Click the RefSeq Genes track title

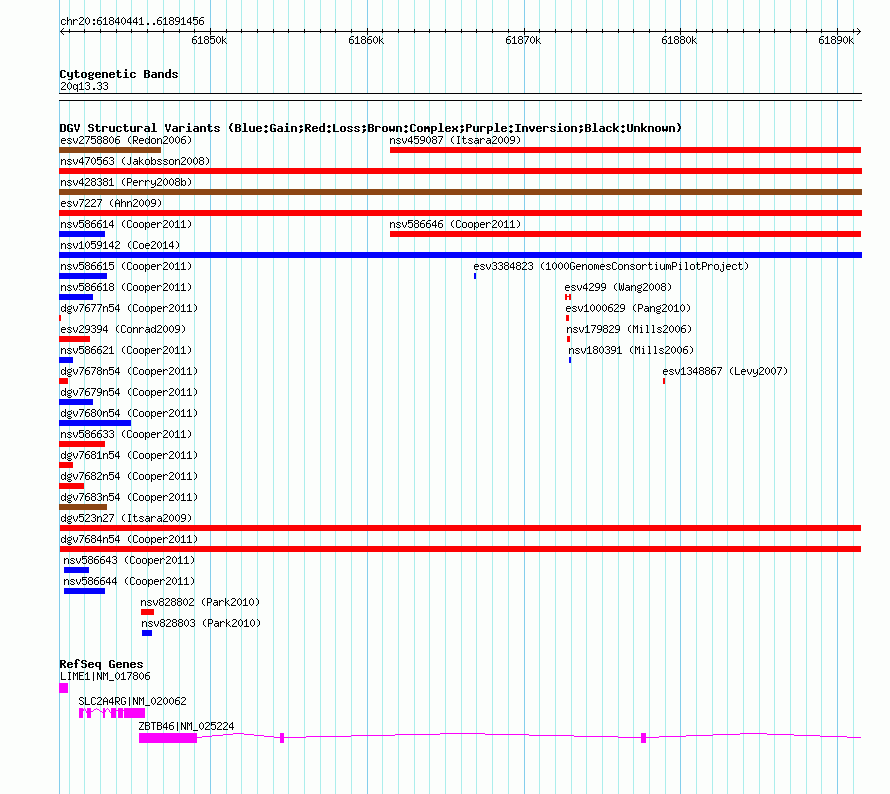(101, 664)
